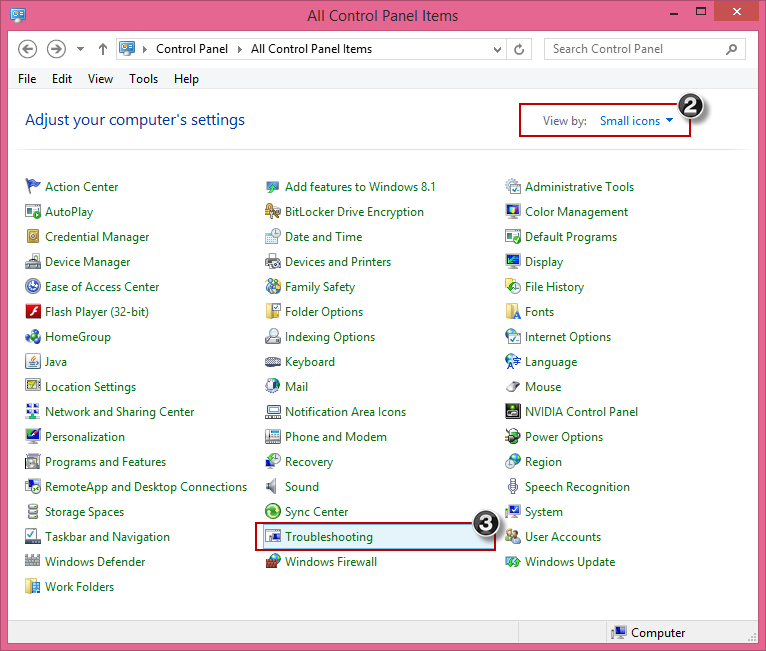
Task: Click the Credential Manager safe icon
Action: point(33,236)
